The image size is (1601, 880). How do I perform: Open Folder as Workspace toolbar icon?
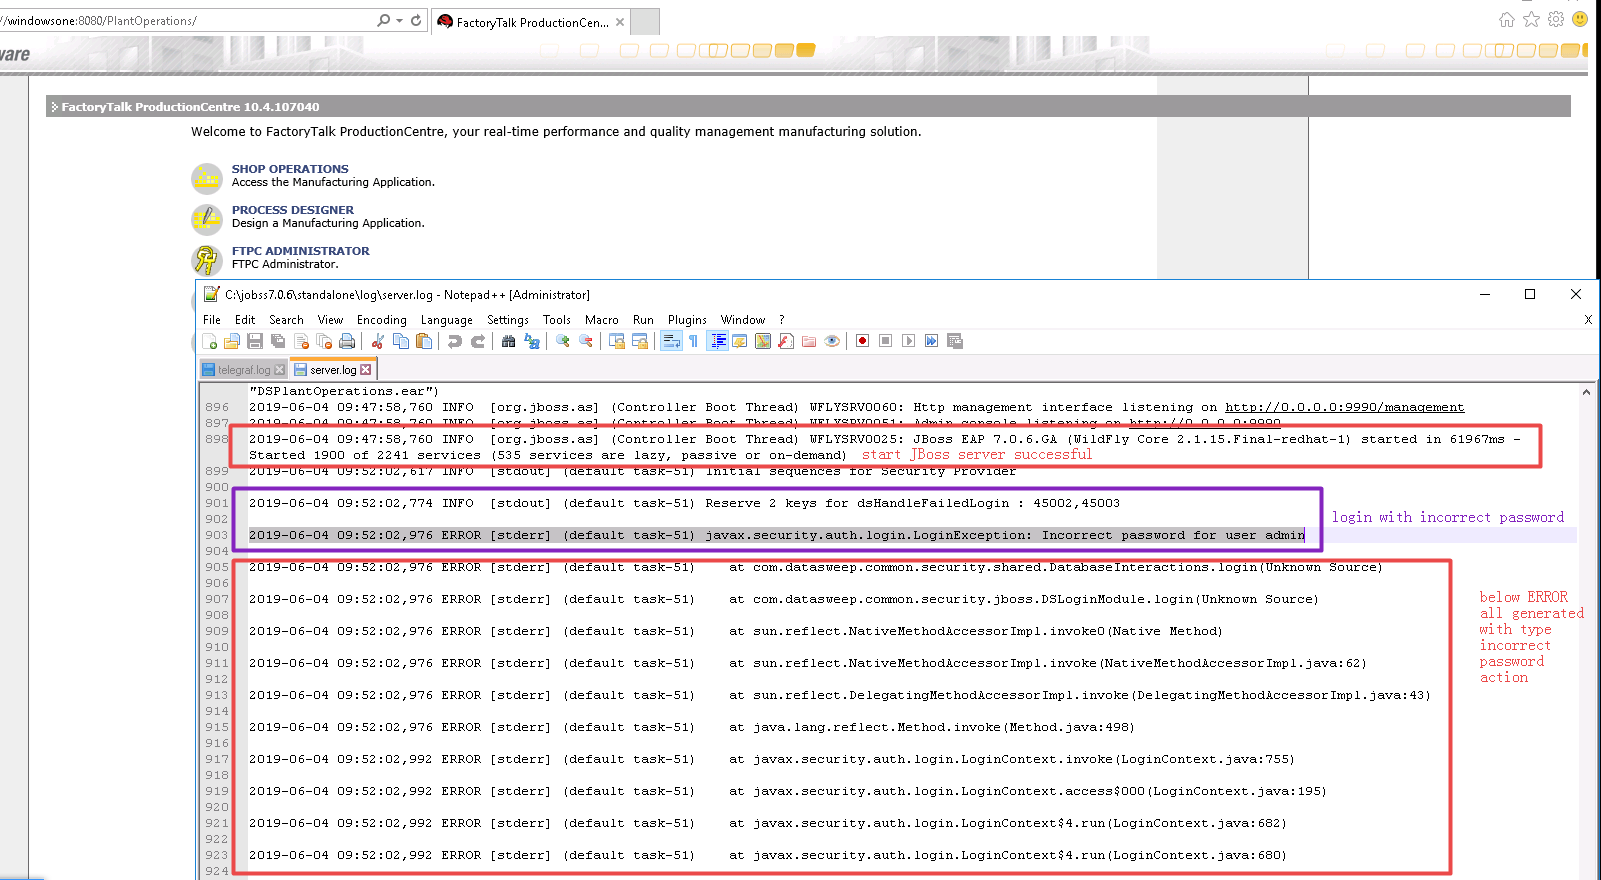tap(809, 341)
